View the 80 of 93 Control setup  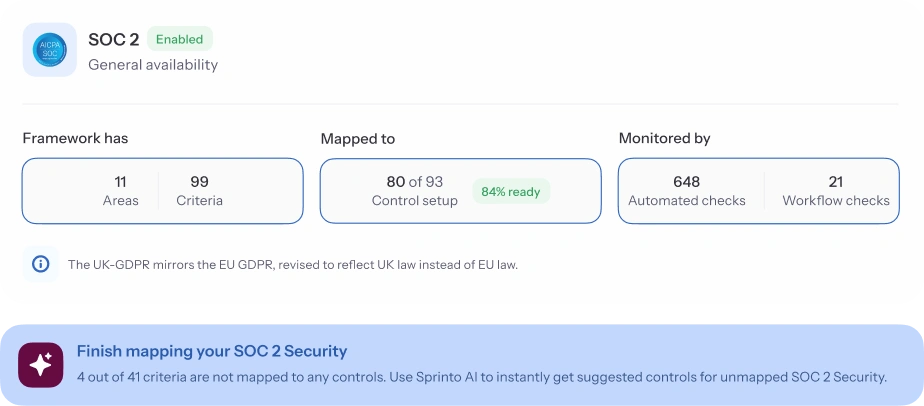click(414, 191)
